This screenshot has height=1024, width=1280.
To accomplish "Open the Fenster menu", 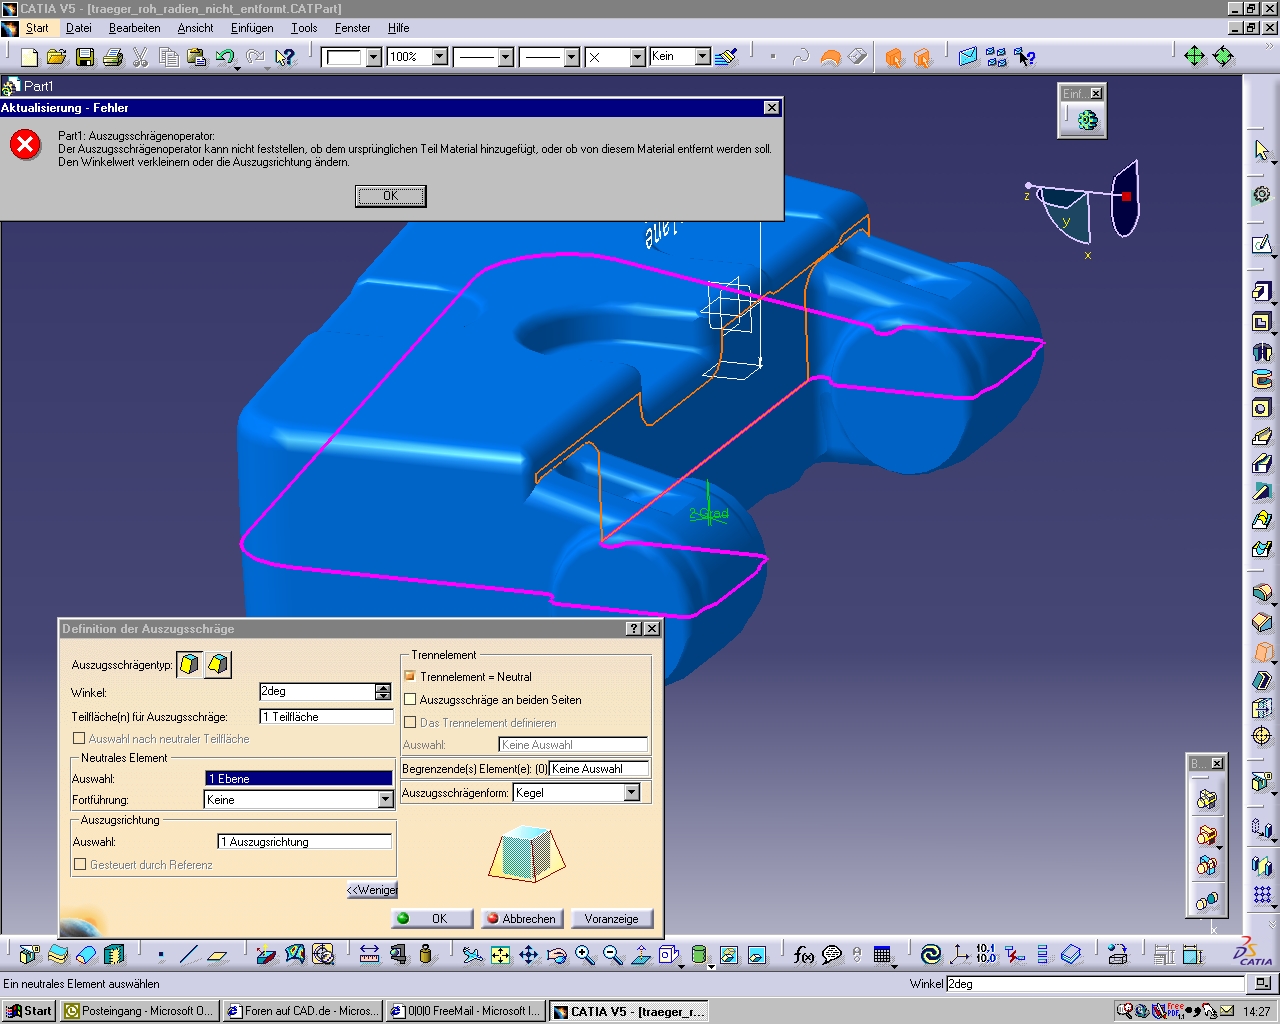I will coord(353,28).
